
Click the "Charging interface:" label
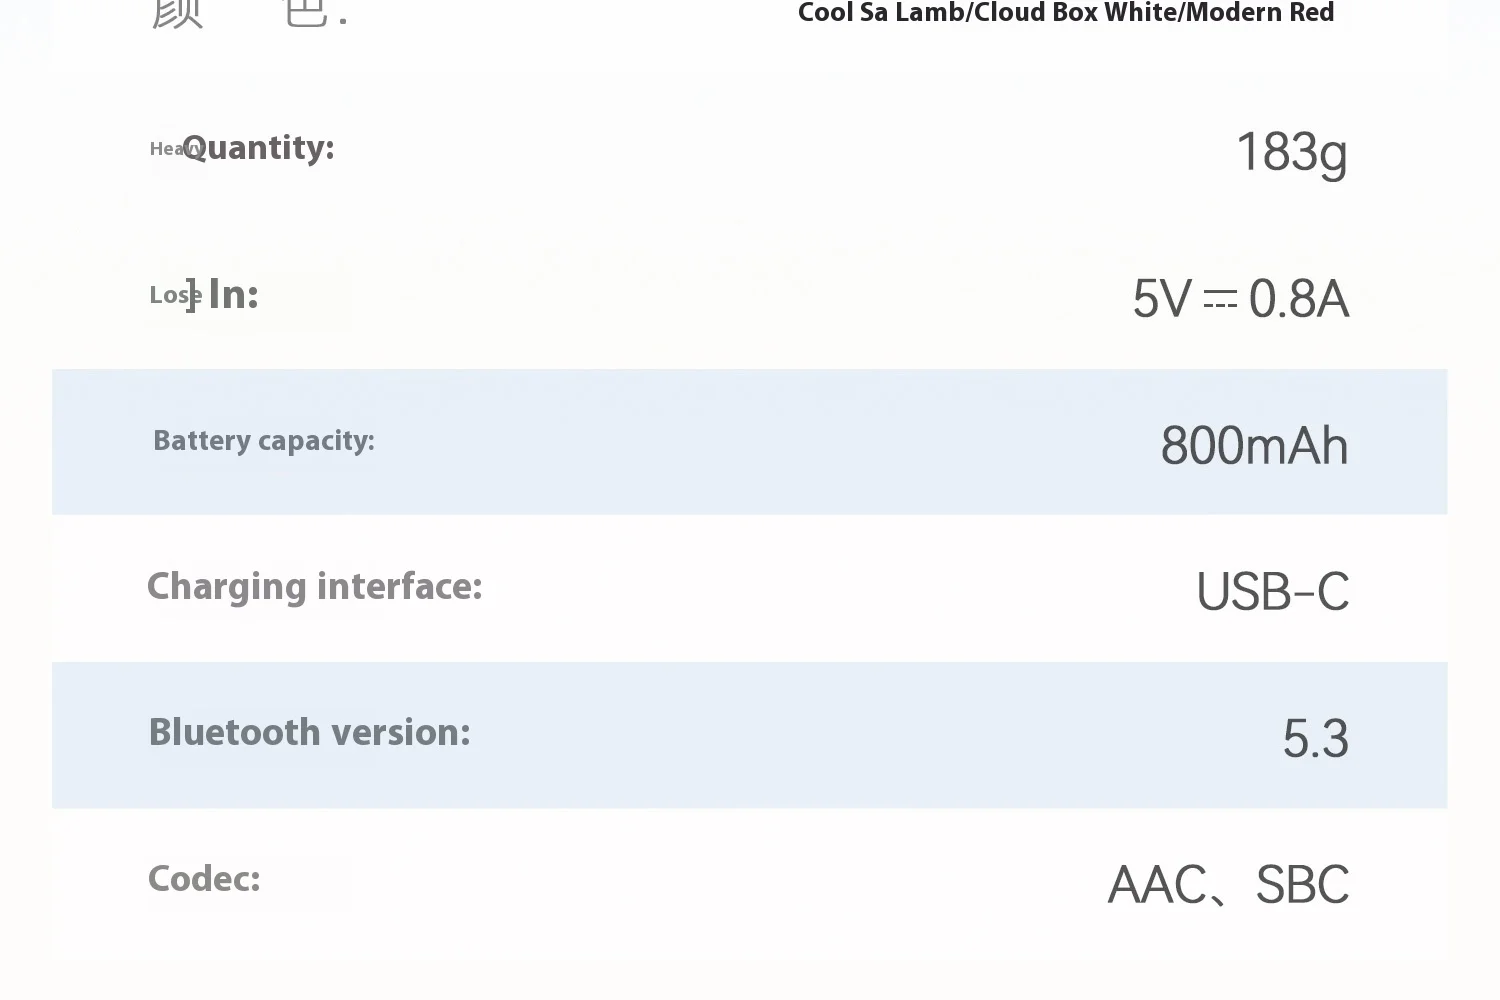coord(314,587)
